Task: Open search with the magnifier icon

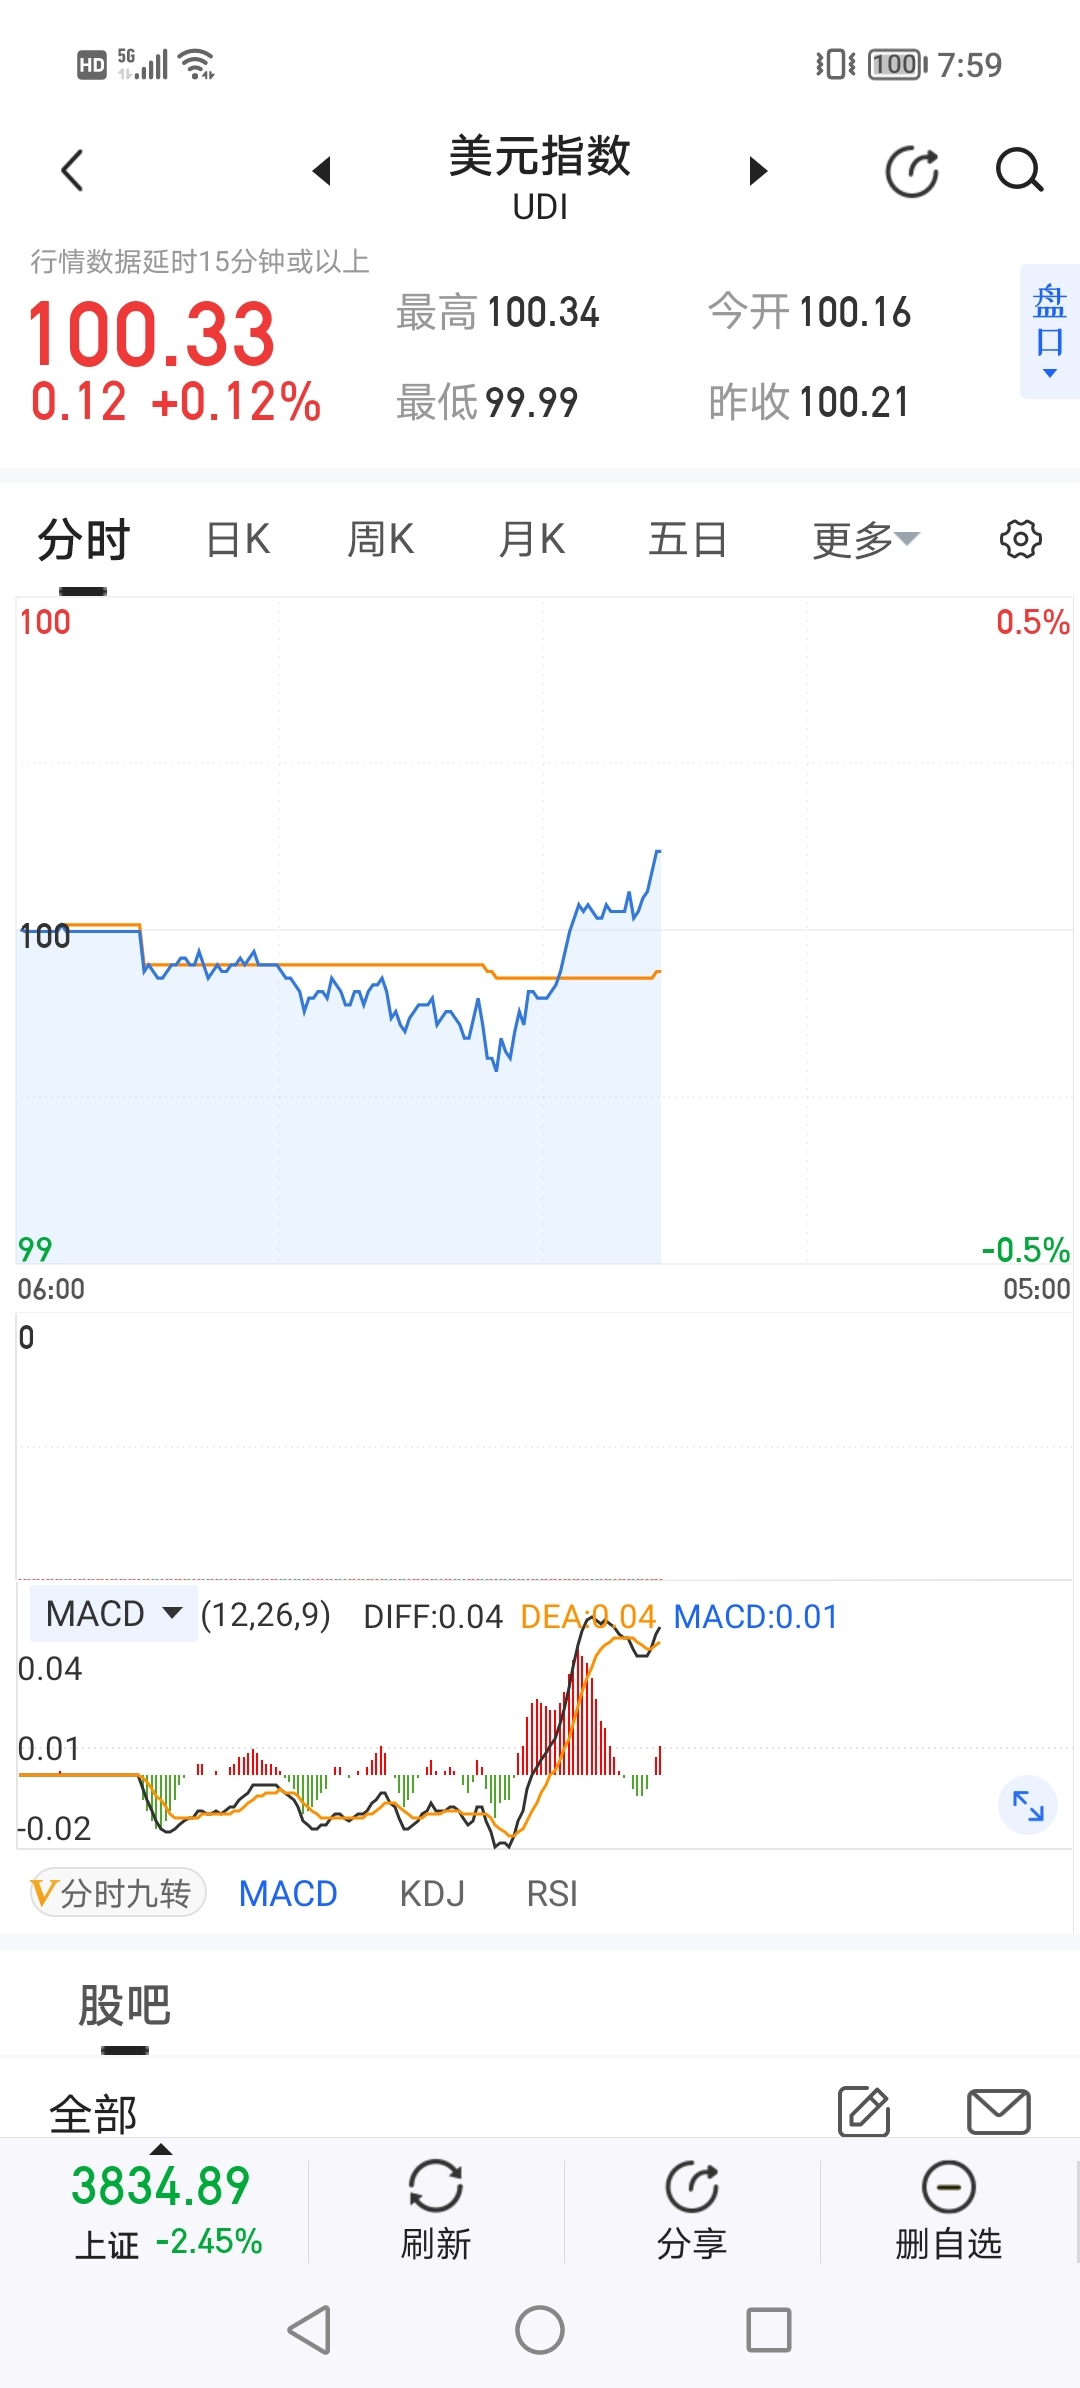Action: (x=1020, y=170)
